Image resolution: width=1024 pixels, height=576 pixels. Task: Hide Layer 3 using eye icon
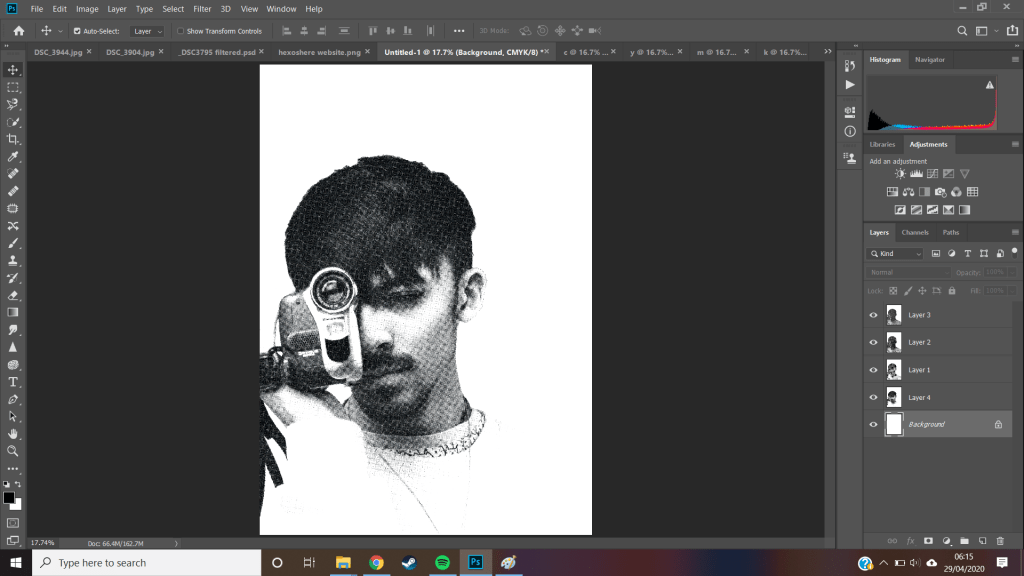[x=873, y=315]
